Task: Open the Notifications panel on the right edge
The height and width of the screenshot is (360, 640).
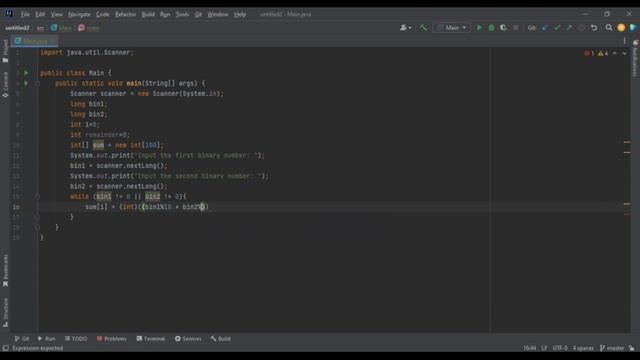Action: pos(635,58)
